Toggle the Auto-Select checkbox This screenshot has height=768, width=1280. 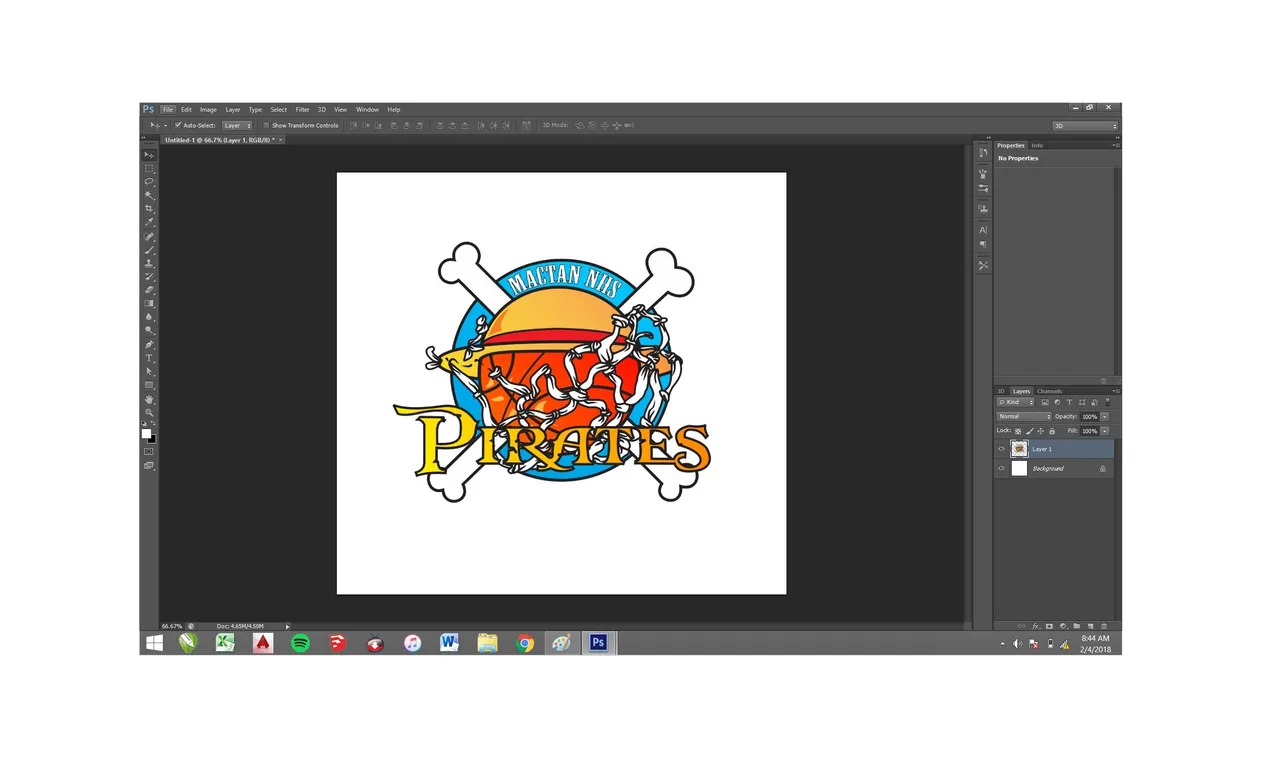(178, 125)
